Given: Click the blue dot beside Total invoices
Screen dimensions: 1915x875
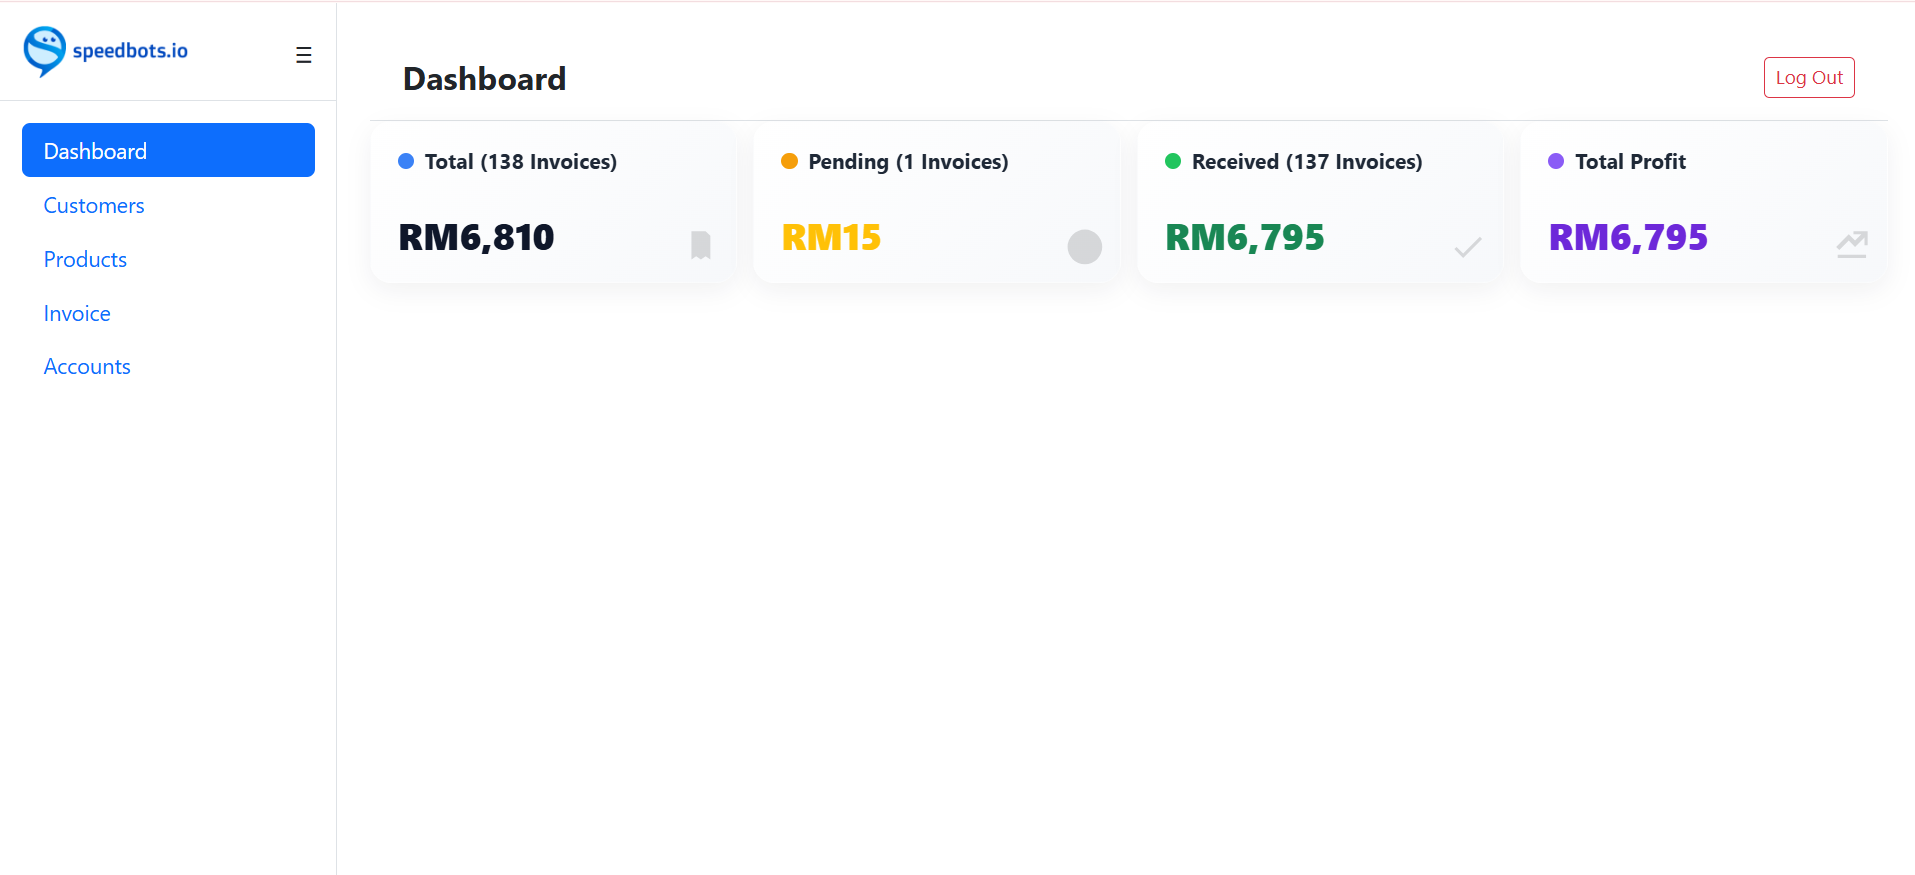Looking at the screenshot, I should (405, 160).
